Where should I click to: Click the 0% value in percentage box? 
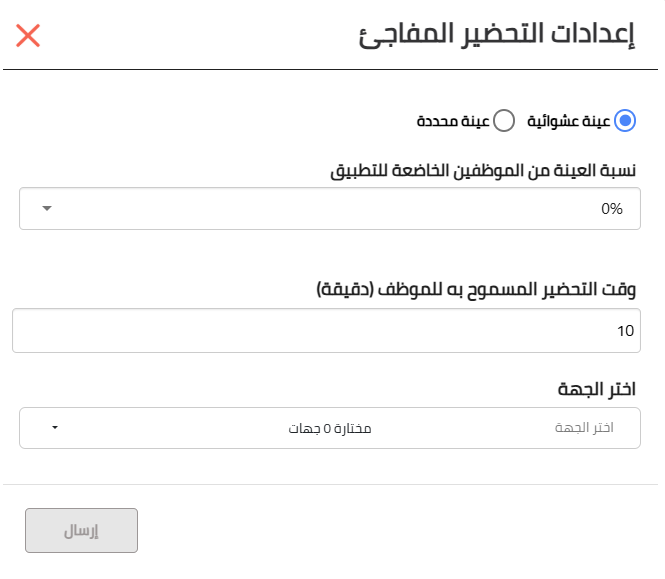[612, 209]
